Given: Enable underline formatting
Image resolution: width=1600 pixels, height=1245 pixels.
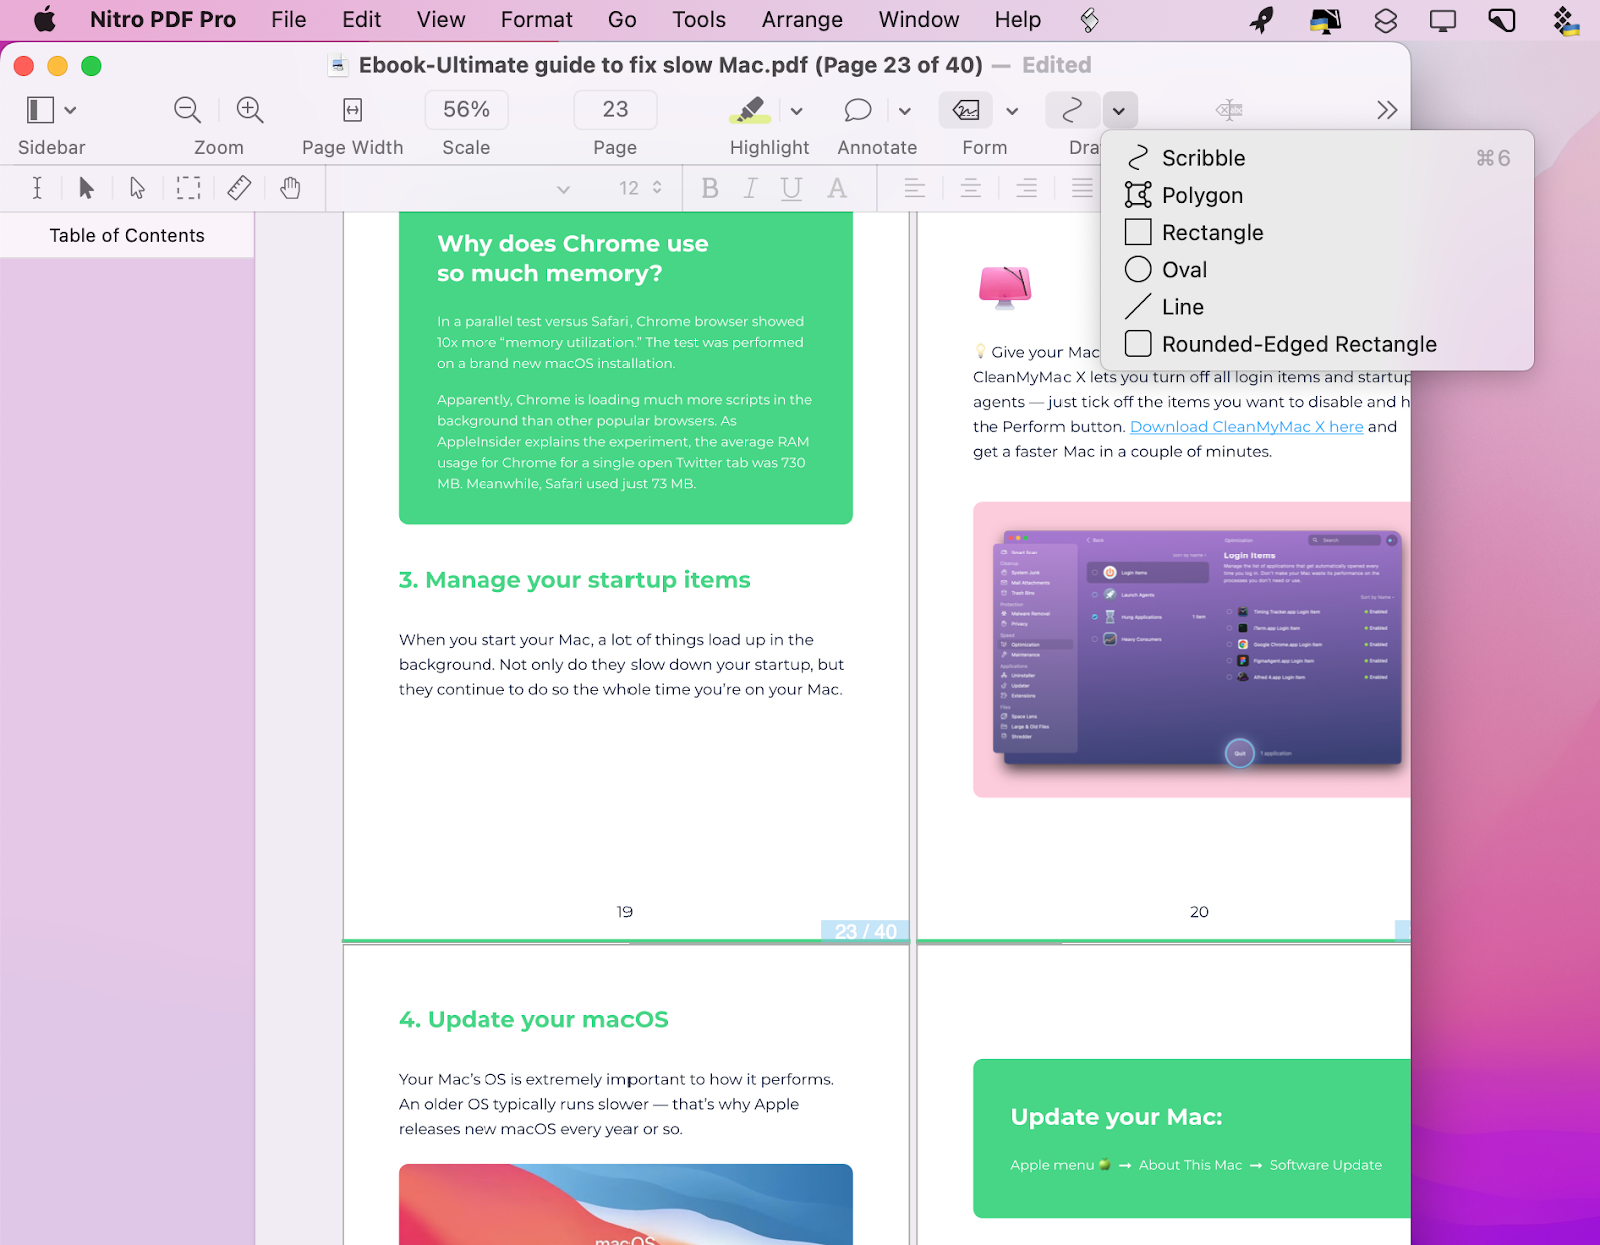Looking at the screenshot, I should pyautogui.click(x=790, y=188).
